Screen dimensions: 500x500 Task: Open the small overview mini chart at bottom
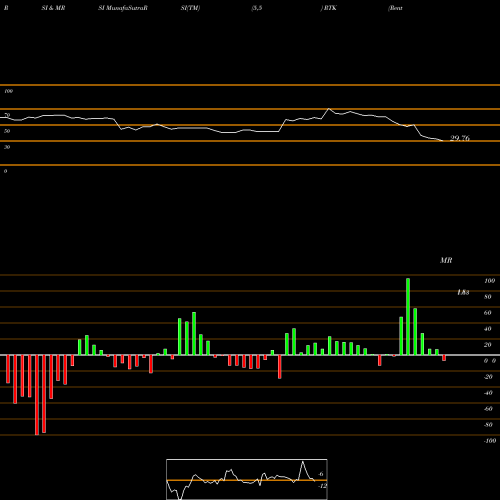coord(247,479)
